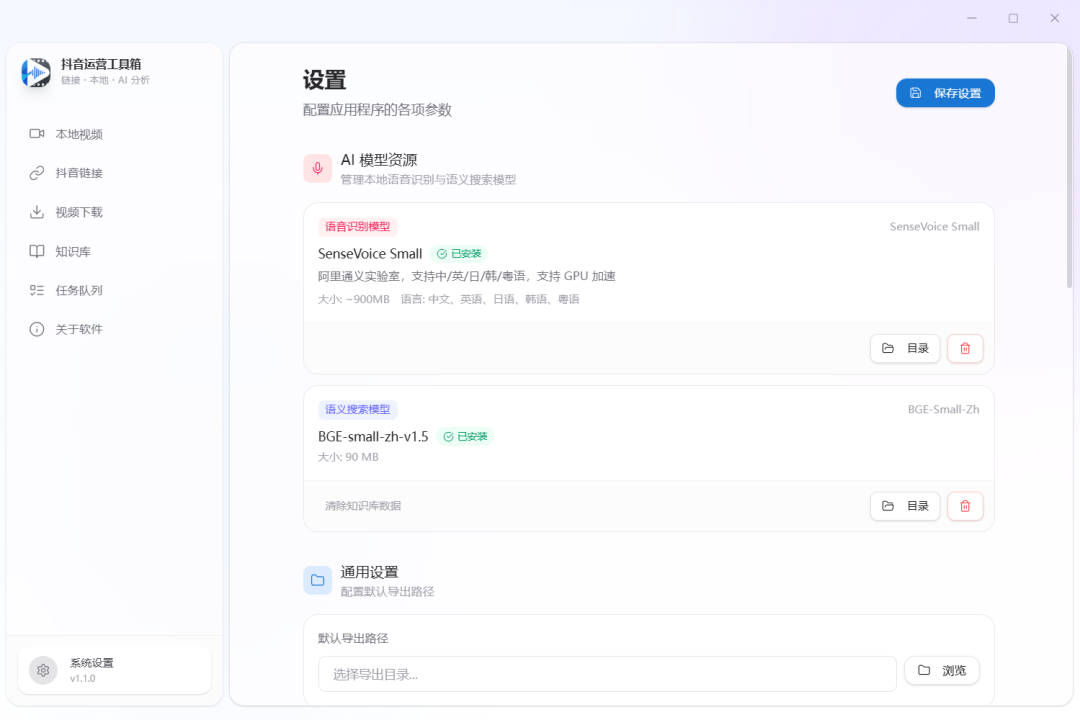The height and width of the screenshot is (720, 1080).
Task: Click the 保存设置 button
Action: click(x=944, y=92)
